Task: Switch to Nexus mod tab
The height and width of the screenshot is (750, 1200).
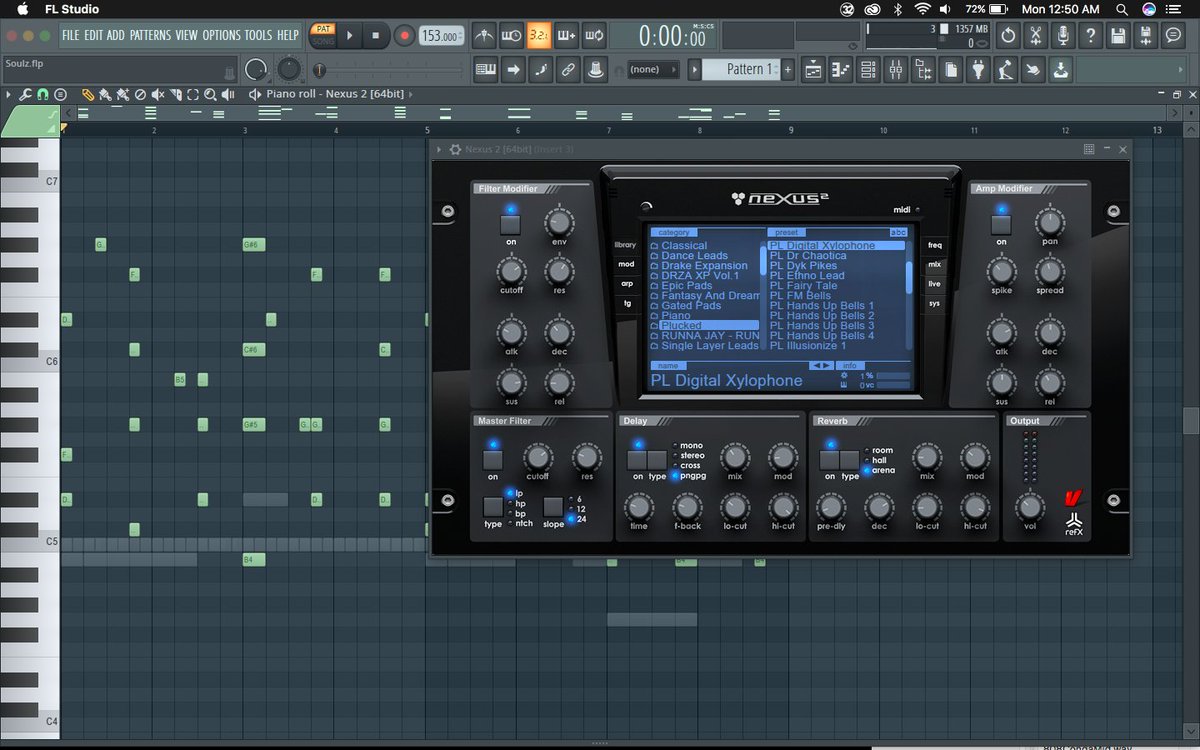Action: (626, 264)
